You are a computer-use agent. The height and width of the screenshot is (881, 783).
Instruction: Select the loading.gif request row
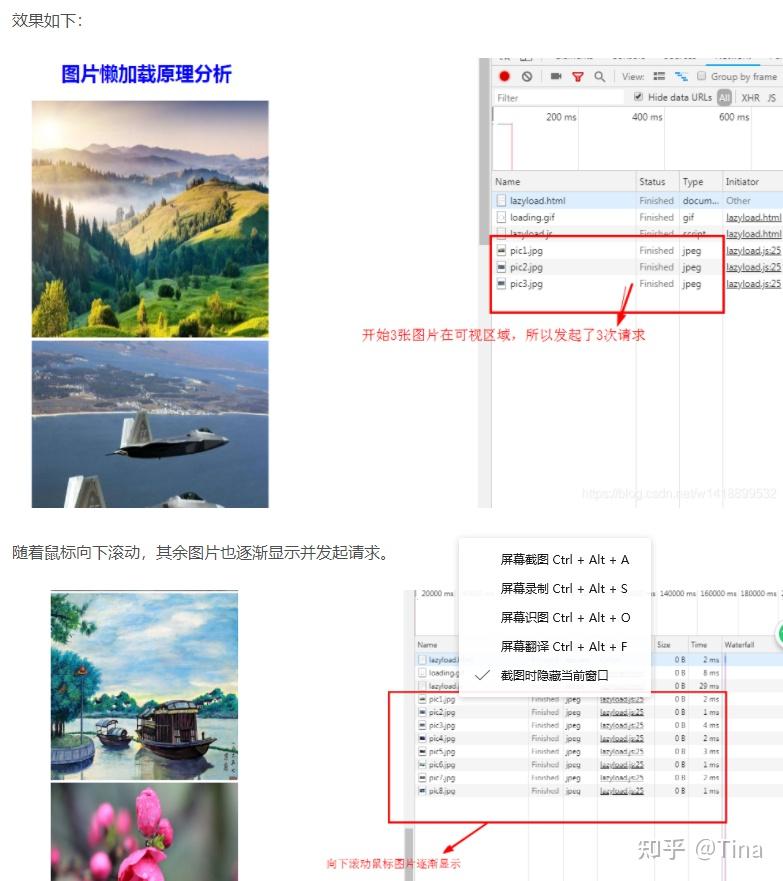[x=638, y=217]
